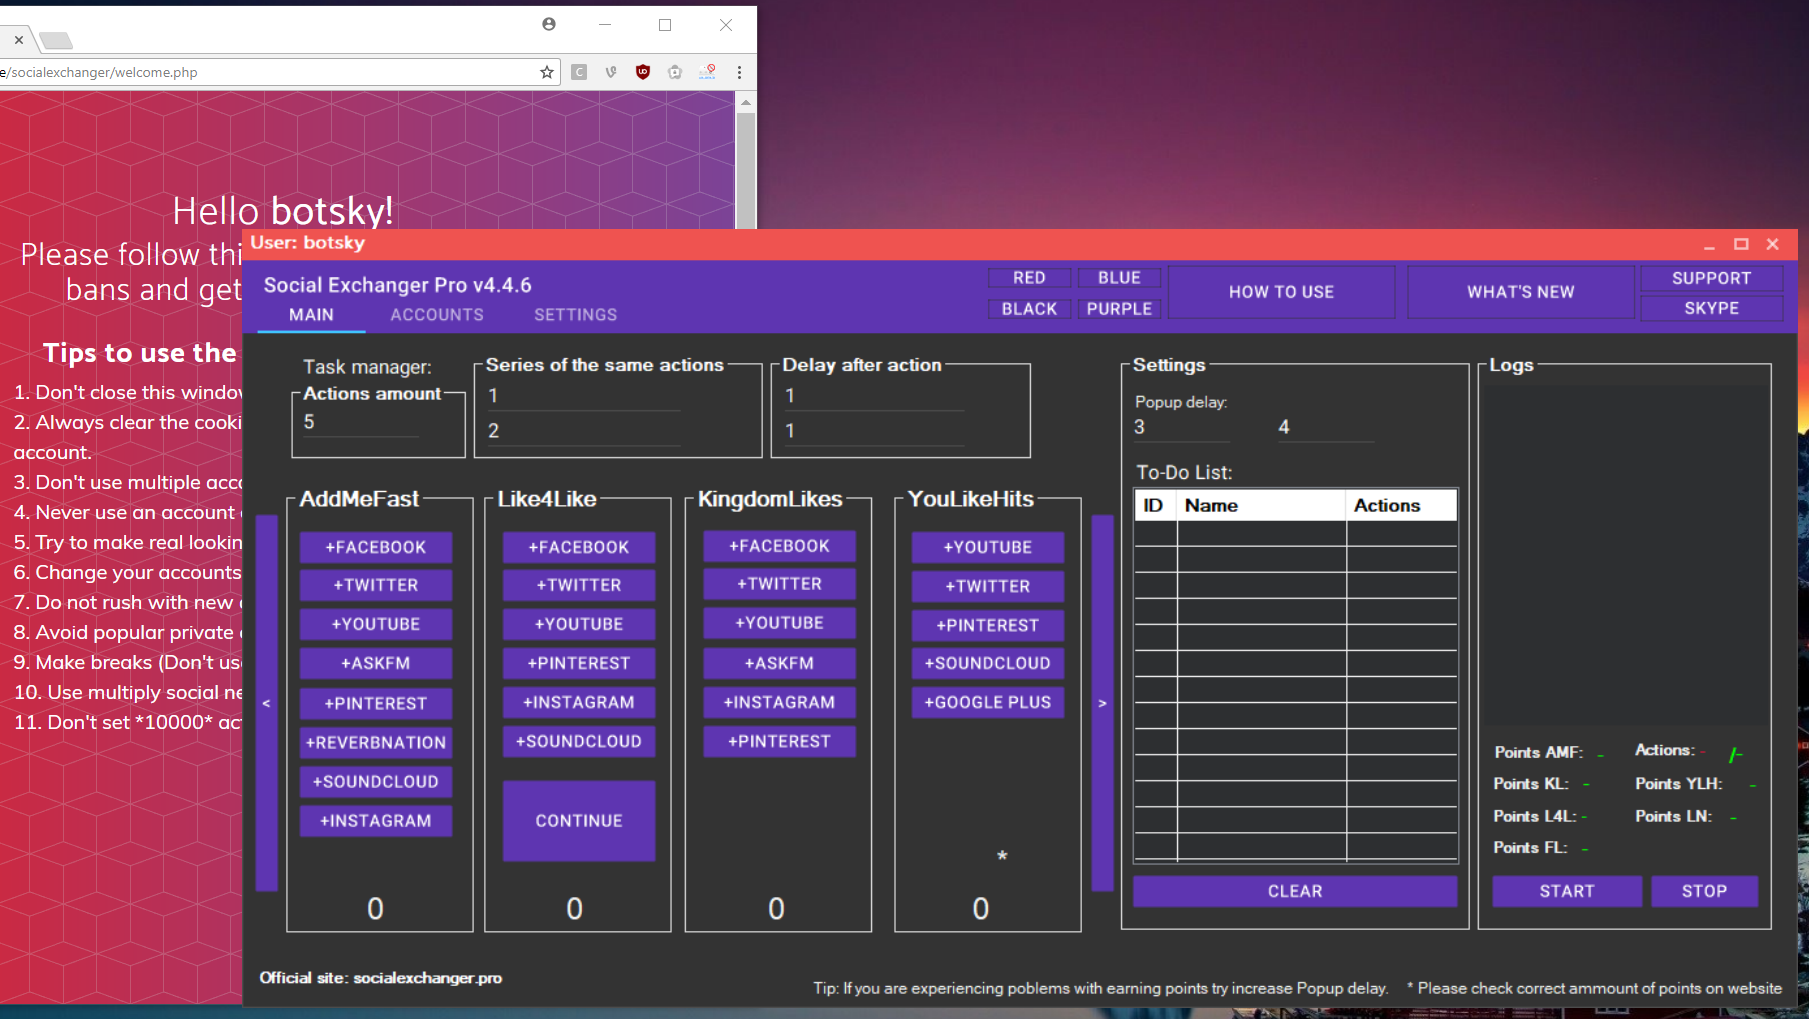Image resolution: width=1809 pixels, height=1019 pixels.
Task: Add KingdomLikes +TWITTER task
Action: [x=780, y=584]
